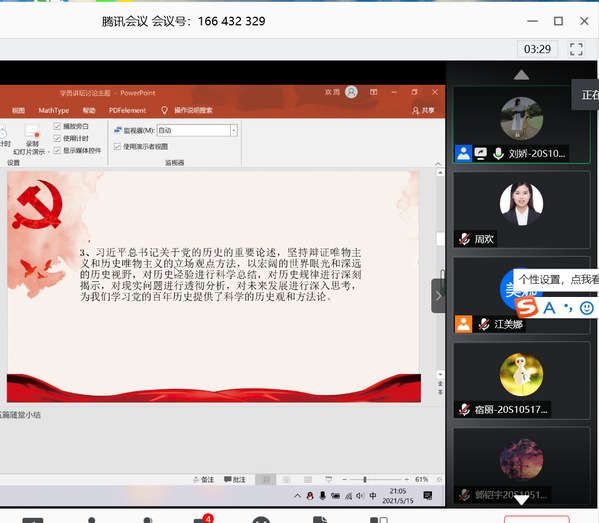Open the MathType ribbon tab

pyautogui.click(x=53, y=110)
